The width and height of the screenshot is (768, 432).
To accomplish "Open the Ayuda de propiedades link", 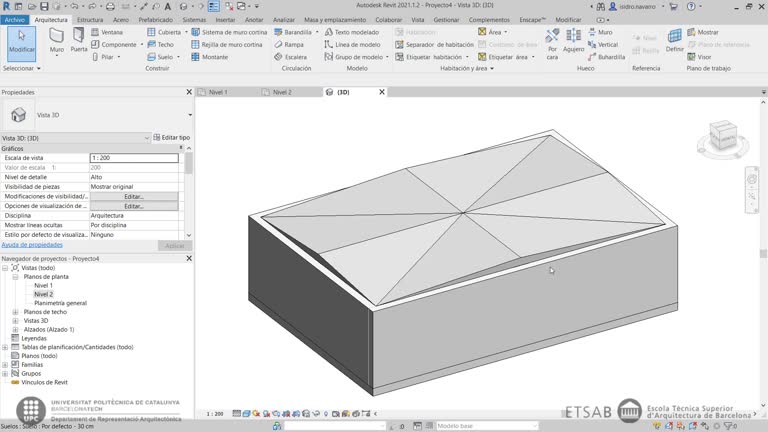I will pyautogui.click(x=32, y=244).
